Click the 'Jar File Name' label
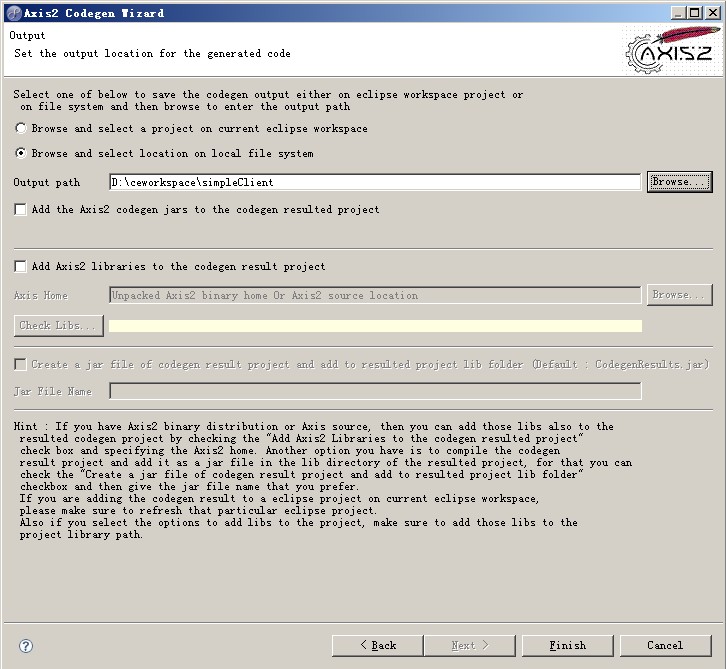 click(53, 392)
